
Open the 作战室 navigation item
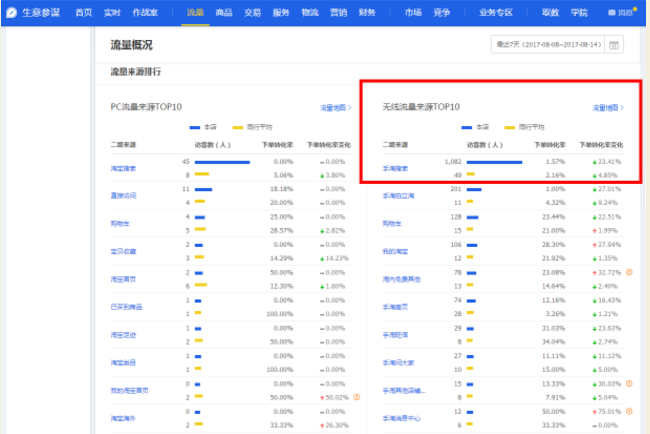pos(145,12)
